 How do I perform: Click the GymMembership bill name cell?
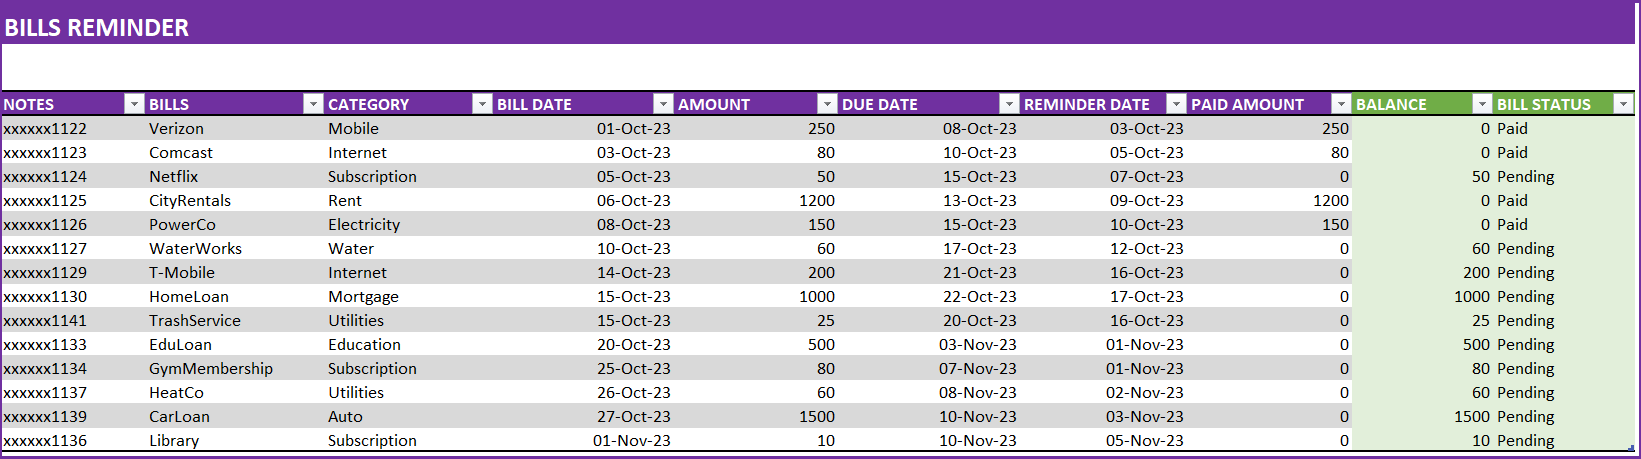(235, 369)
